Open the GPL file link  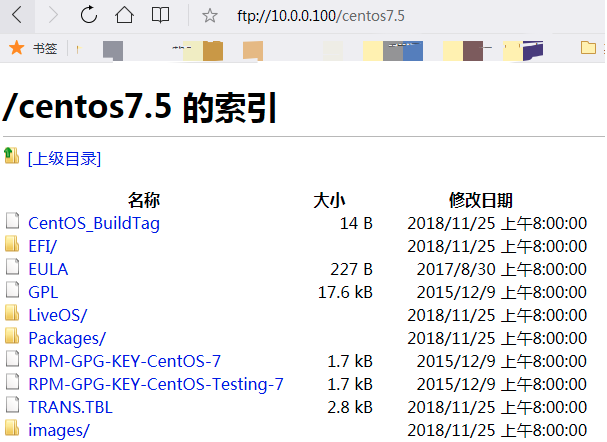click(x=43, y=292)
